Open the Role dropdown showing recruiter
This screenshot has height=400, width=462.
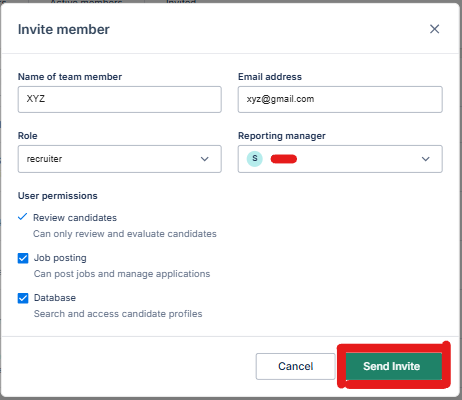click(120, 159)
